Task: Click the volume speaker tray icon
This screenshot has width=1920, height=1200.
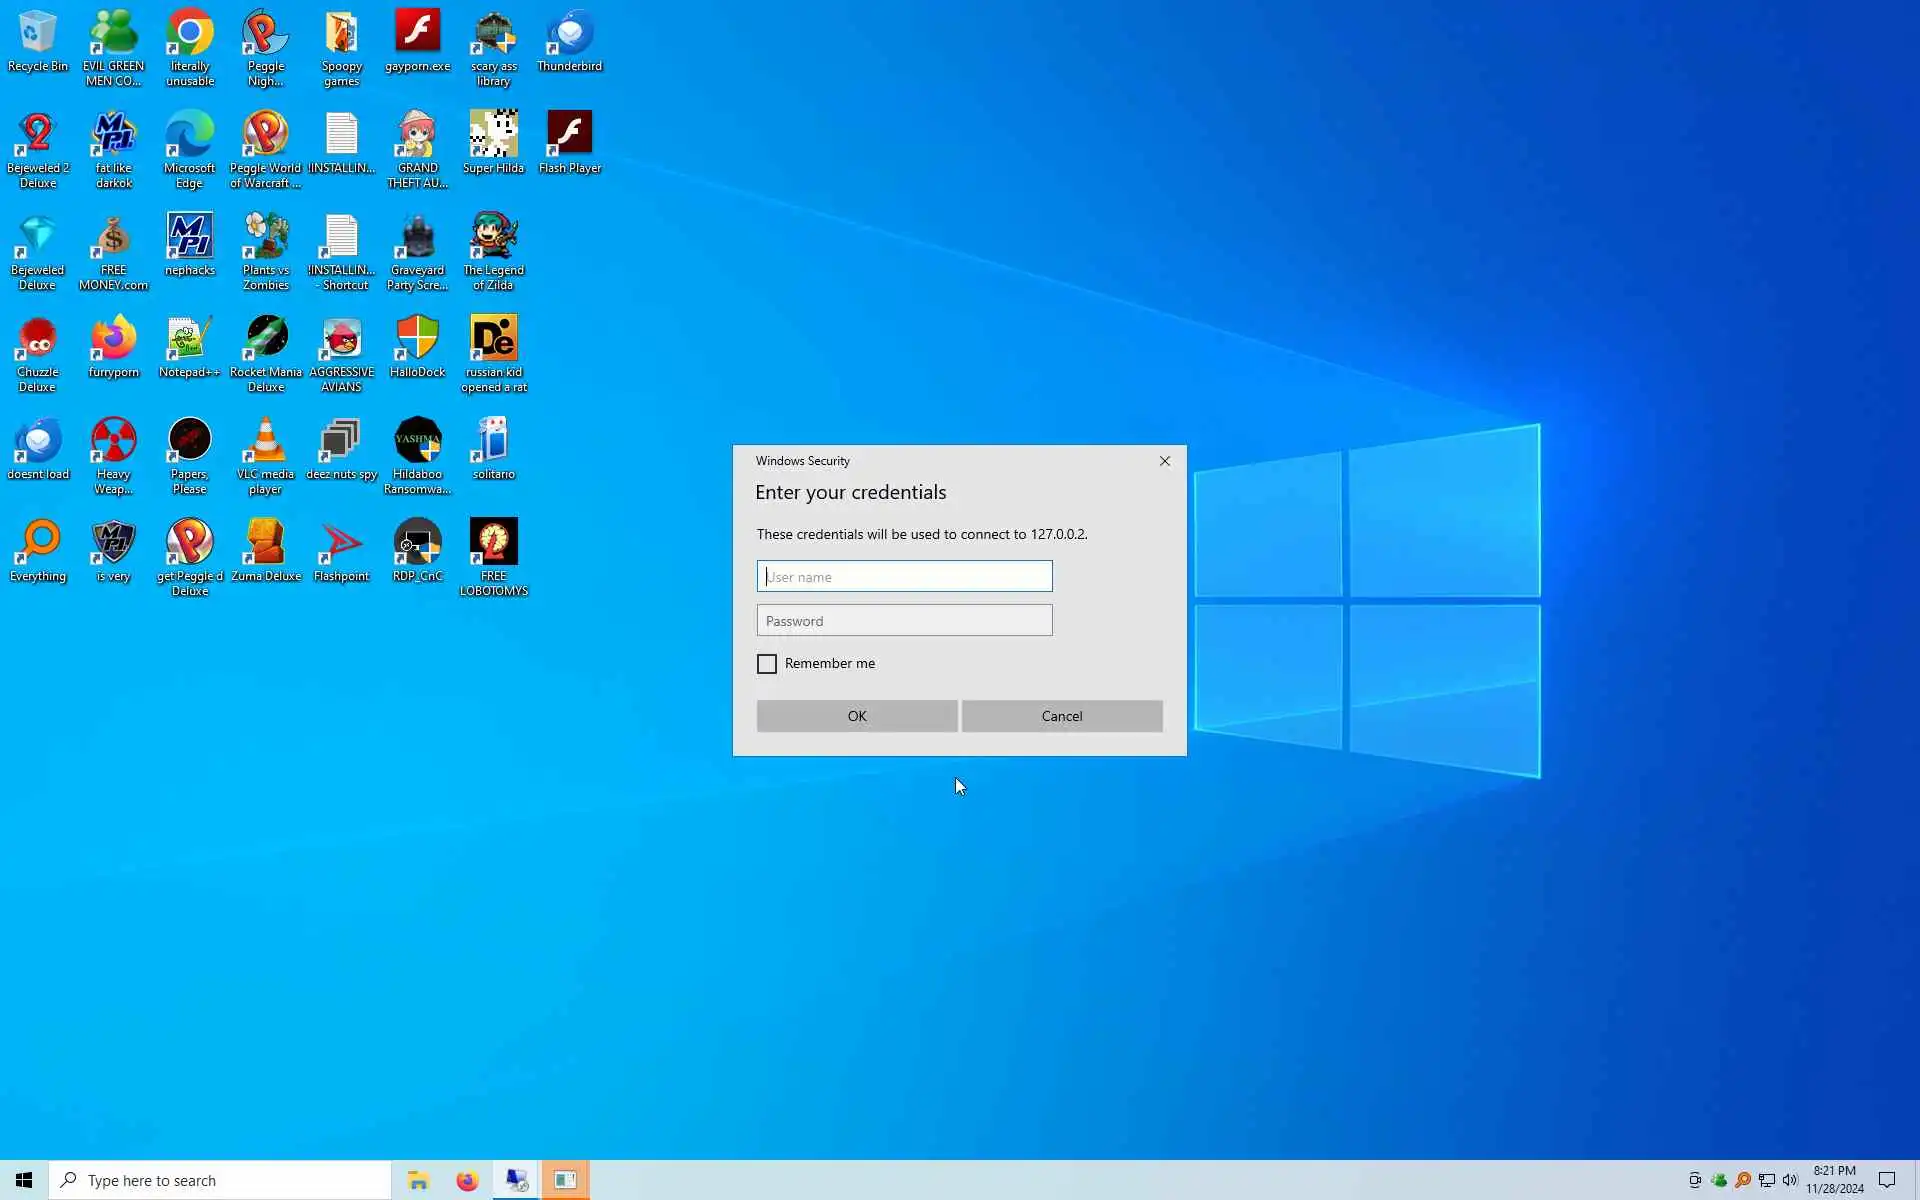Action: point(1790,1180)
